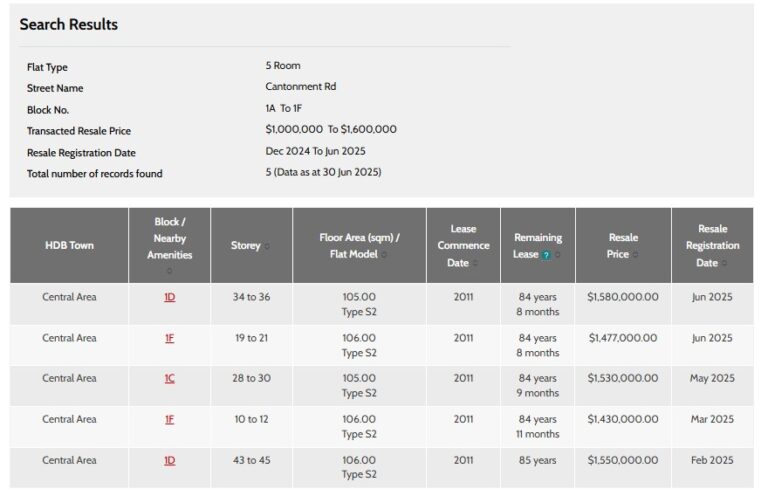Sort by Resale Registration Date icon
Screen dimensions: 768x496
pos(724,263)
